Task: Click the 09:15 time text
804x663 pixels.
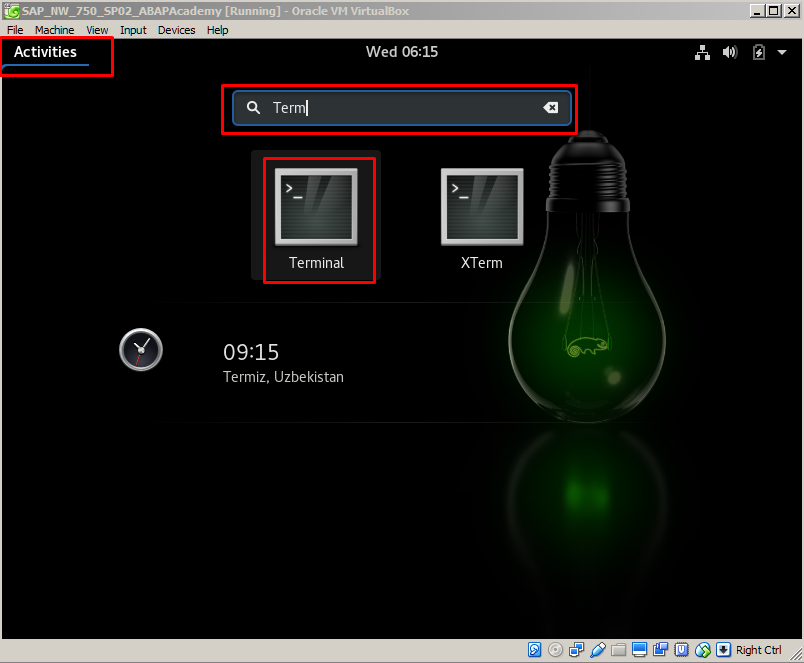Action: tap(251, 352)
